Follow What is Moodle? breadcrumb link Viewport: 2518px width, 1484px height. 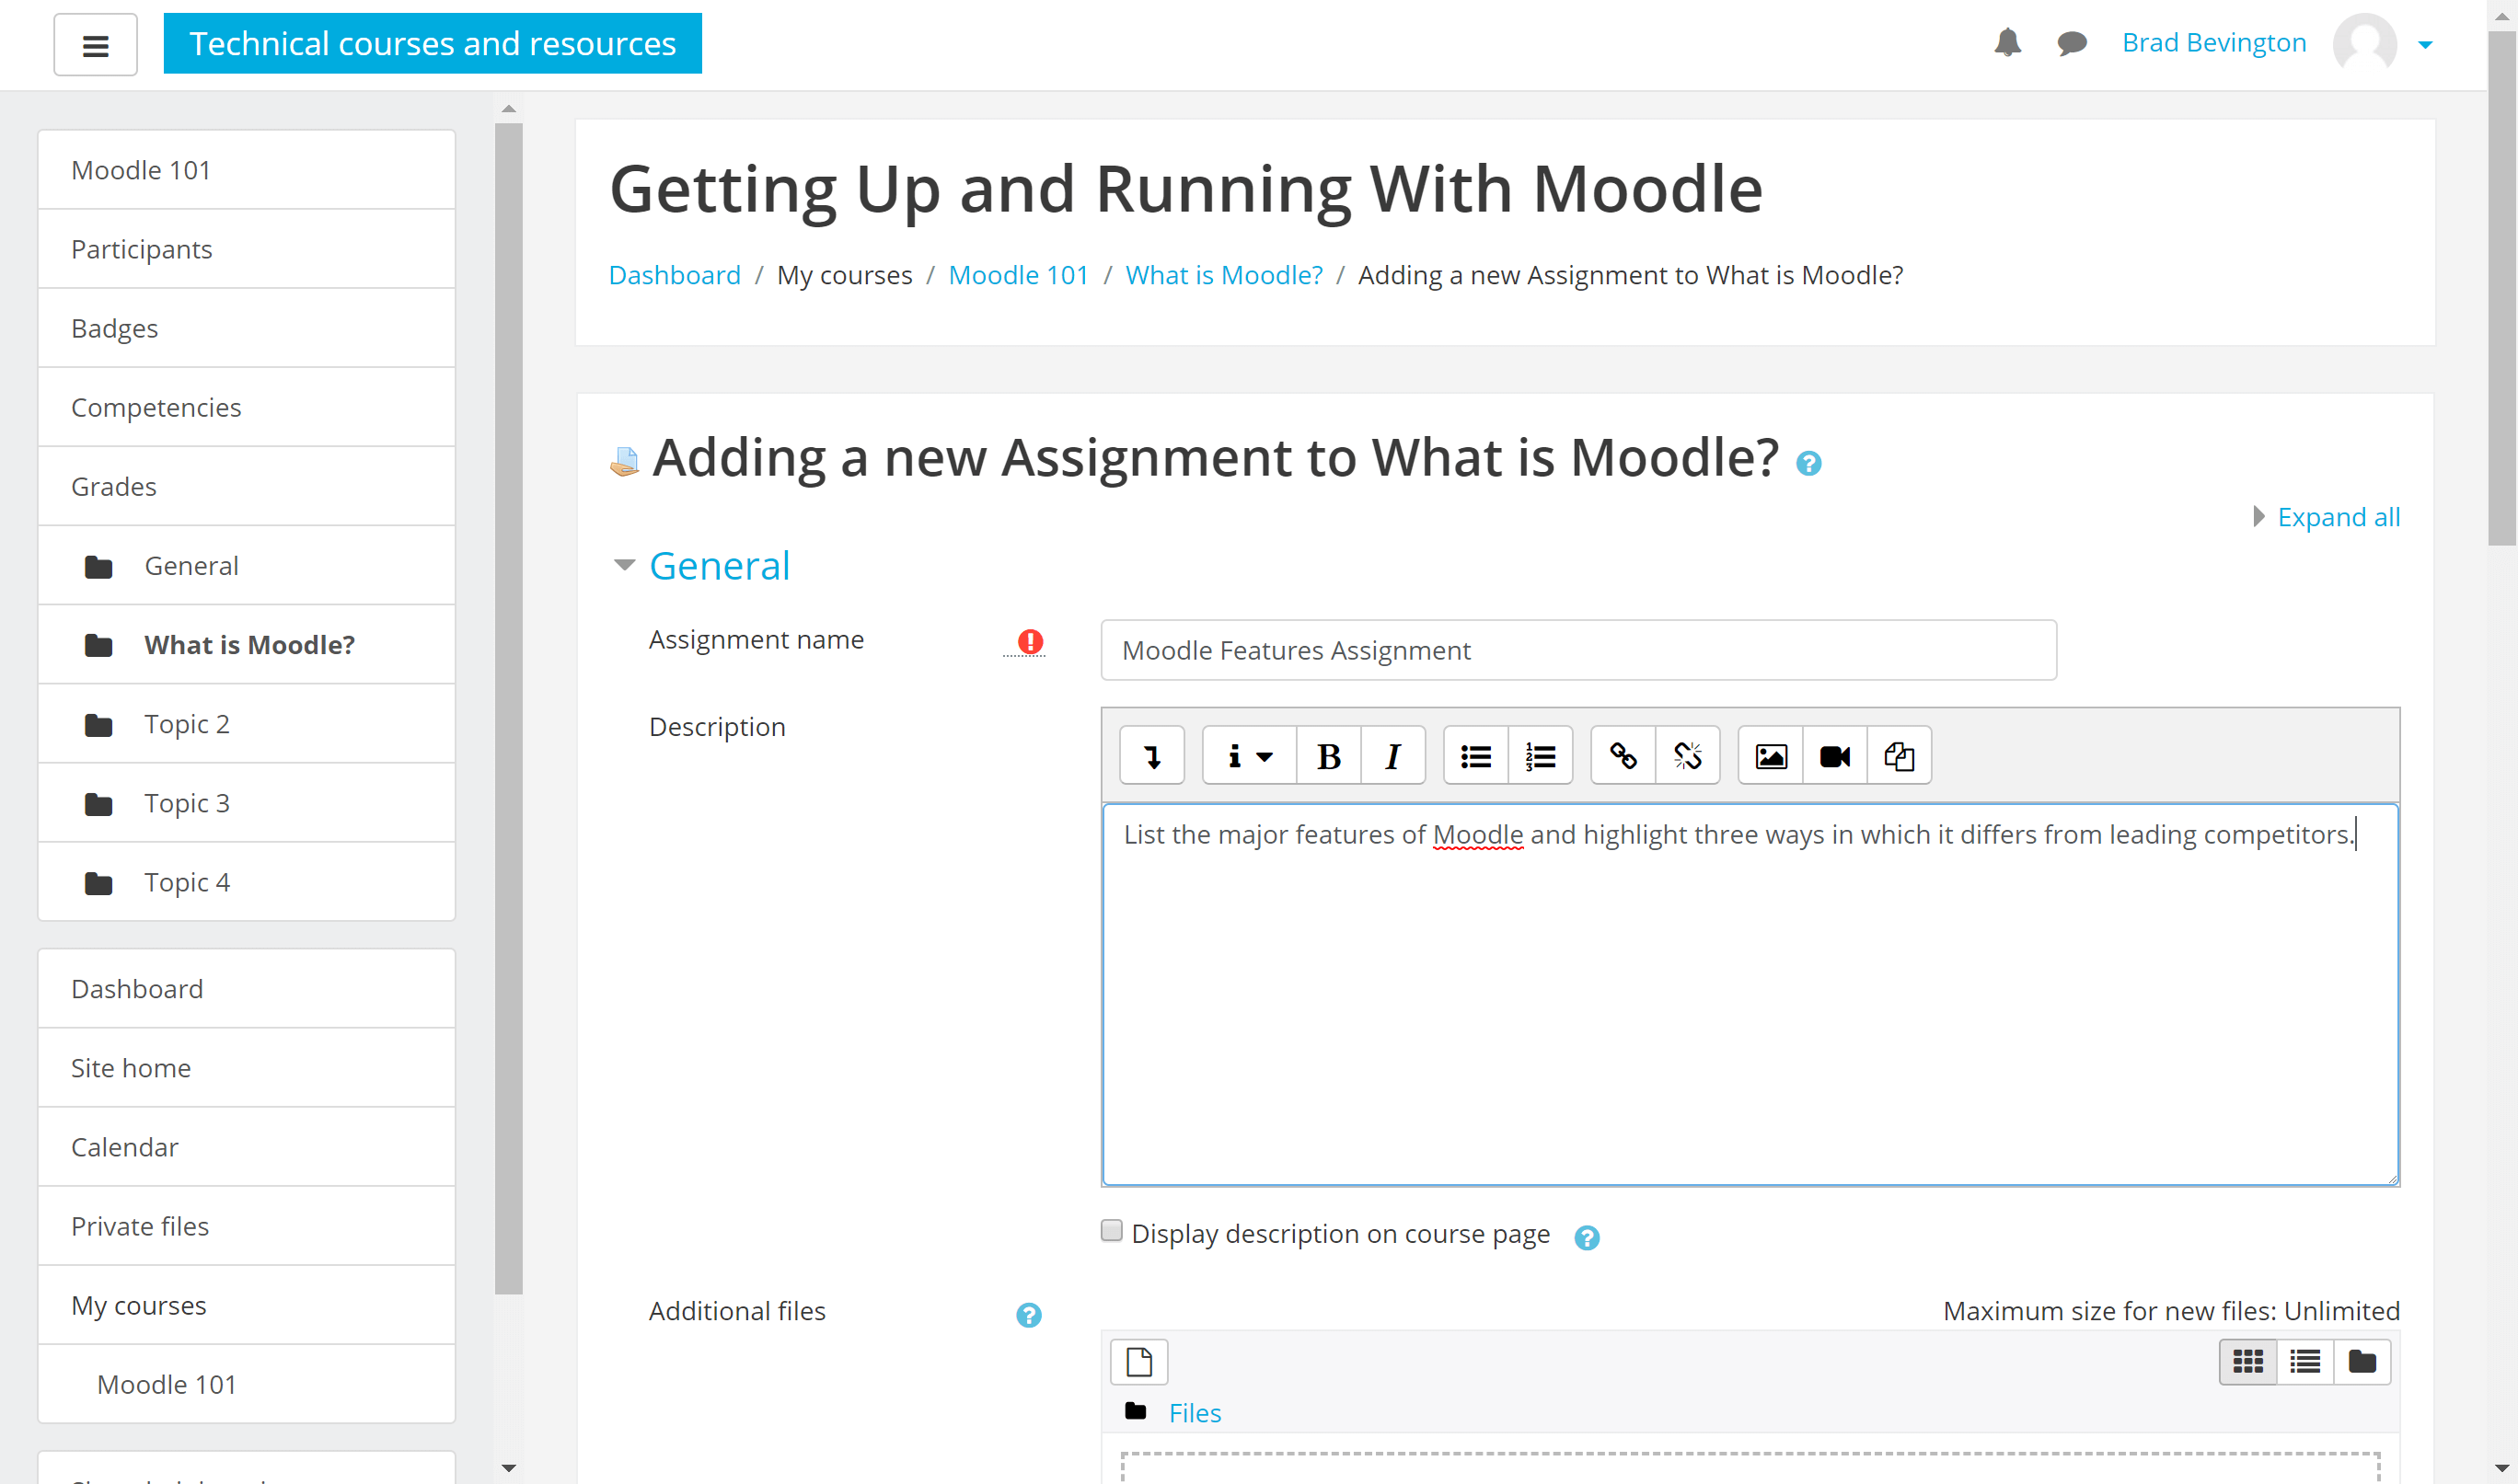click(x=1223, y=275)
